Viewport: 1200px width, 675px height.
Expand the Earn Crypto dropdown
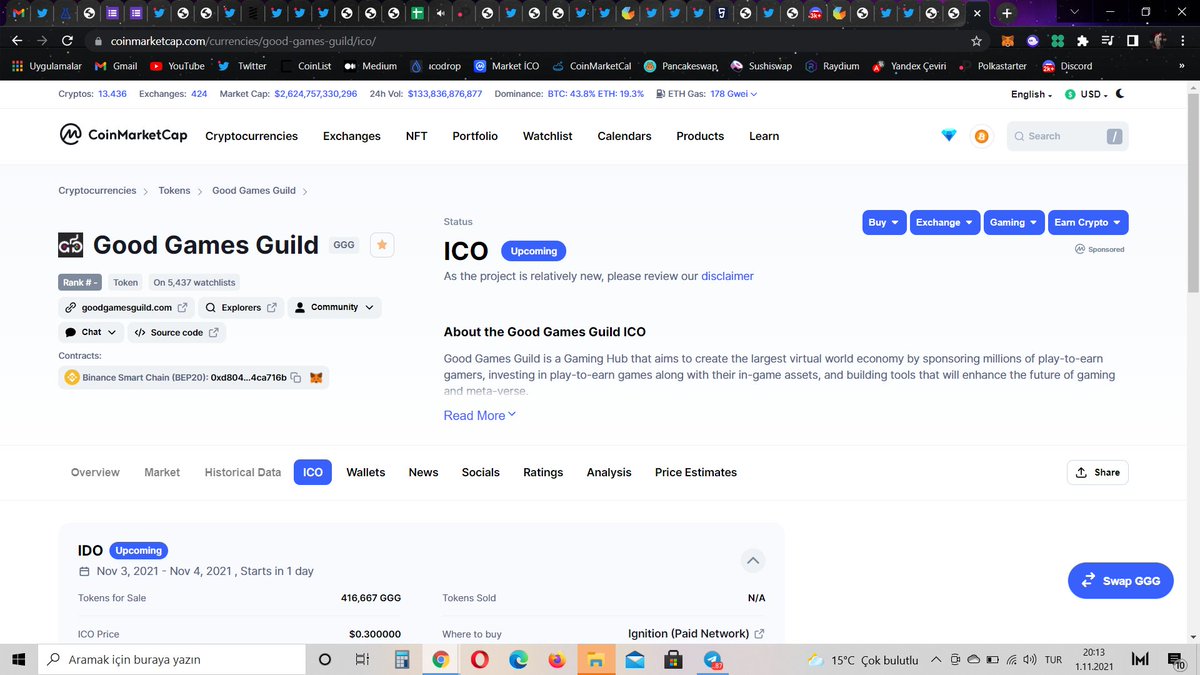point(1087,222)
